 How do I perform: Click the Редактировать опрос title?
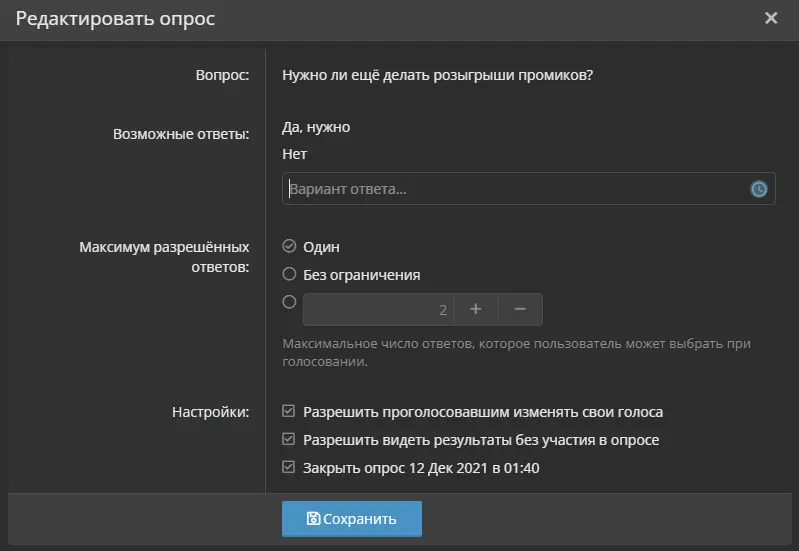[115, 18]
